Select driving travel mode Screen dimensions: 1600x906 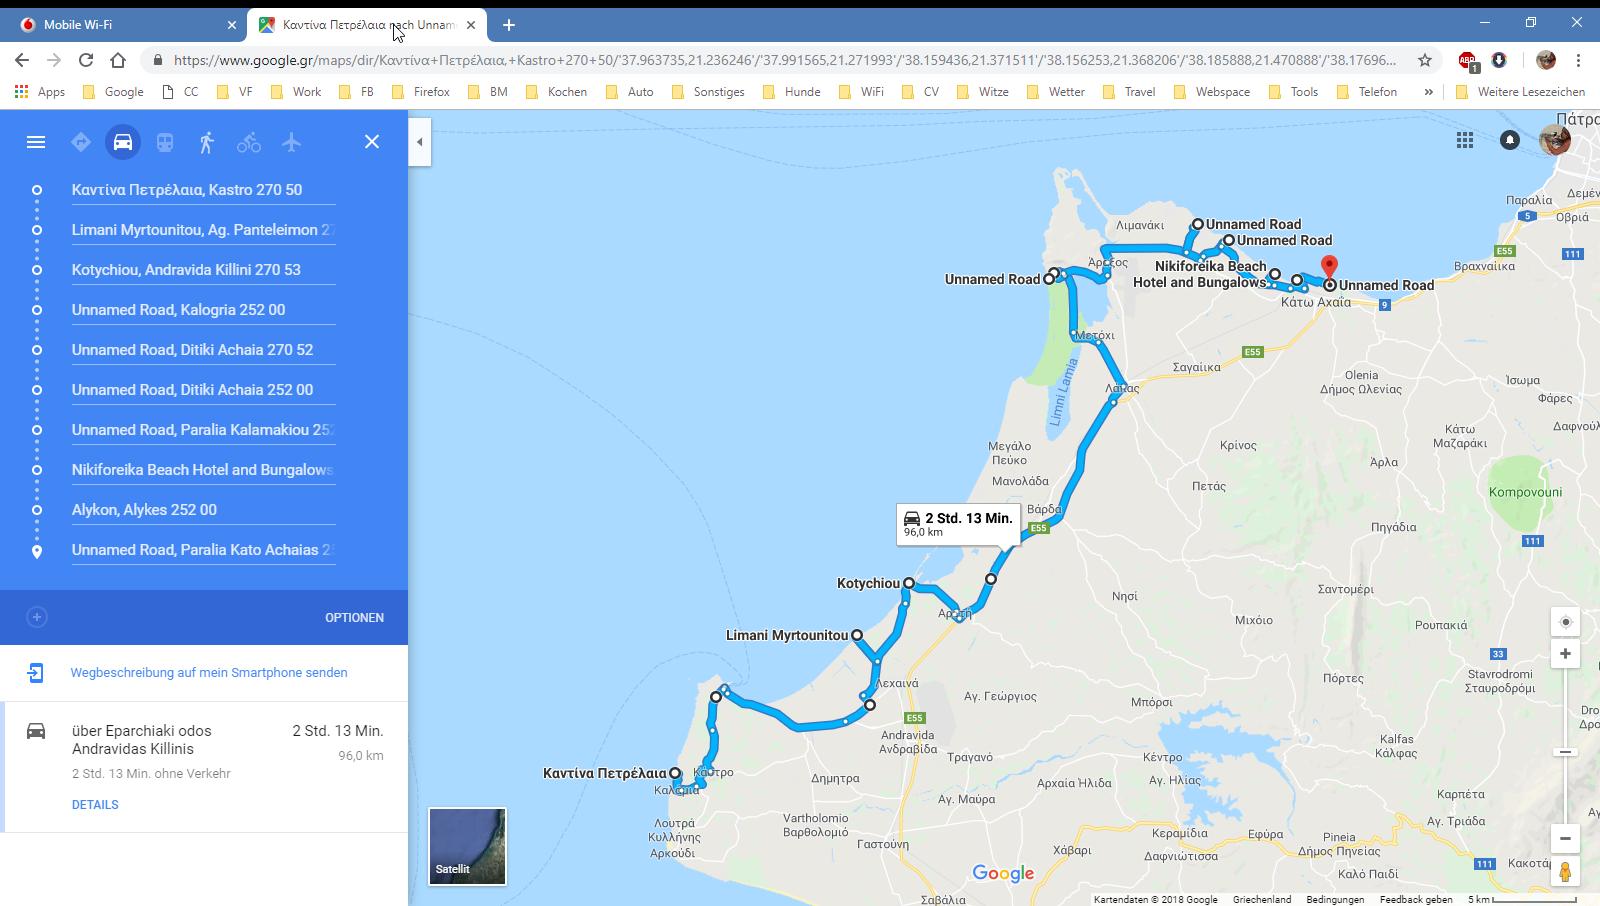coord(123,142)
